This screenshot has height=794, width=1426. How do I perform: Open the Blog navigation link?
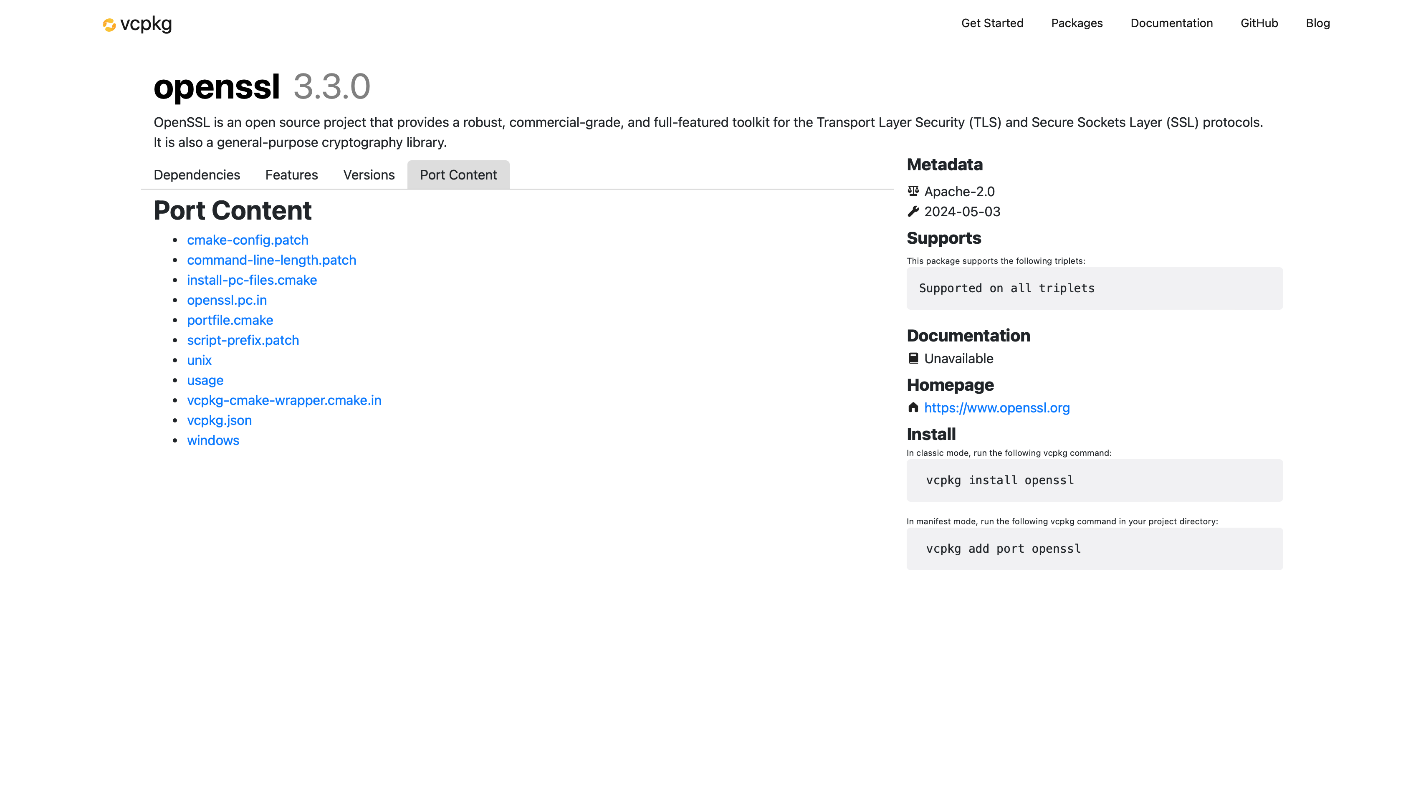[x=1317, y=23]
